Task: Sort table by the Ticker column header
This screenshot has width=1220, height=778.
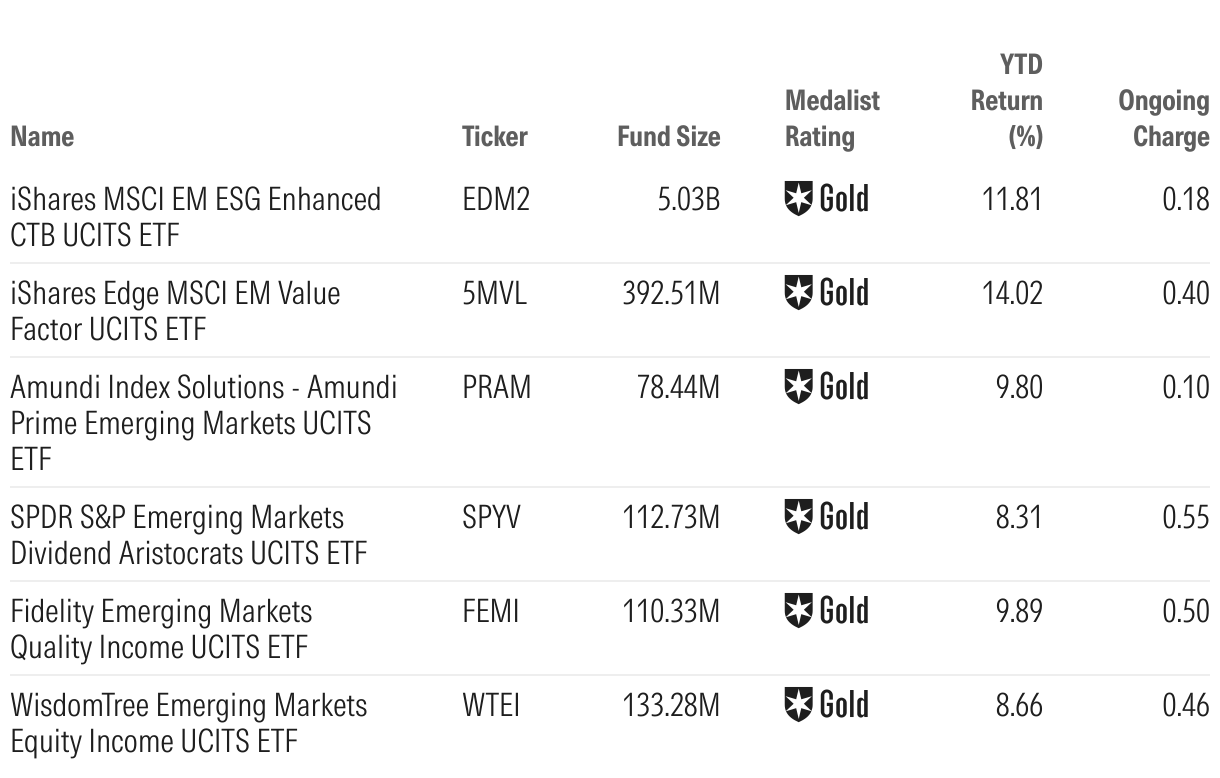Action: 494,136
